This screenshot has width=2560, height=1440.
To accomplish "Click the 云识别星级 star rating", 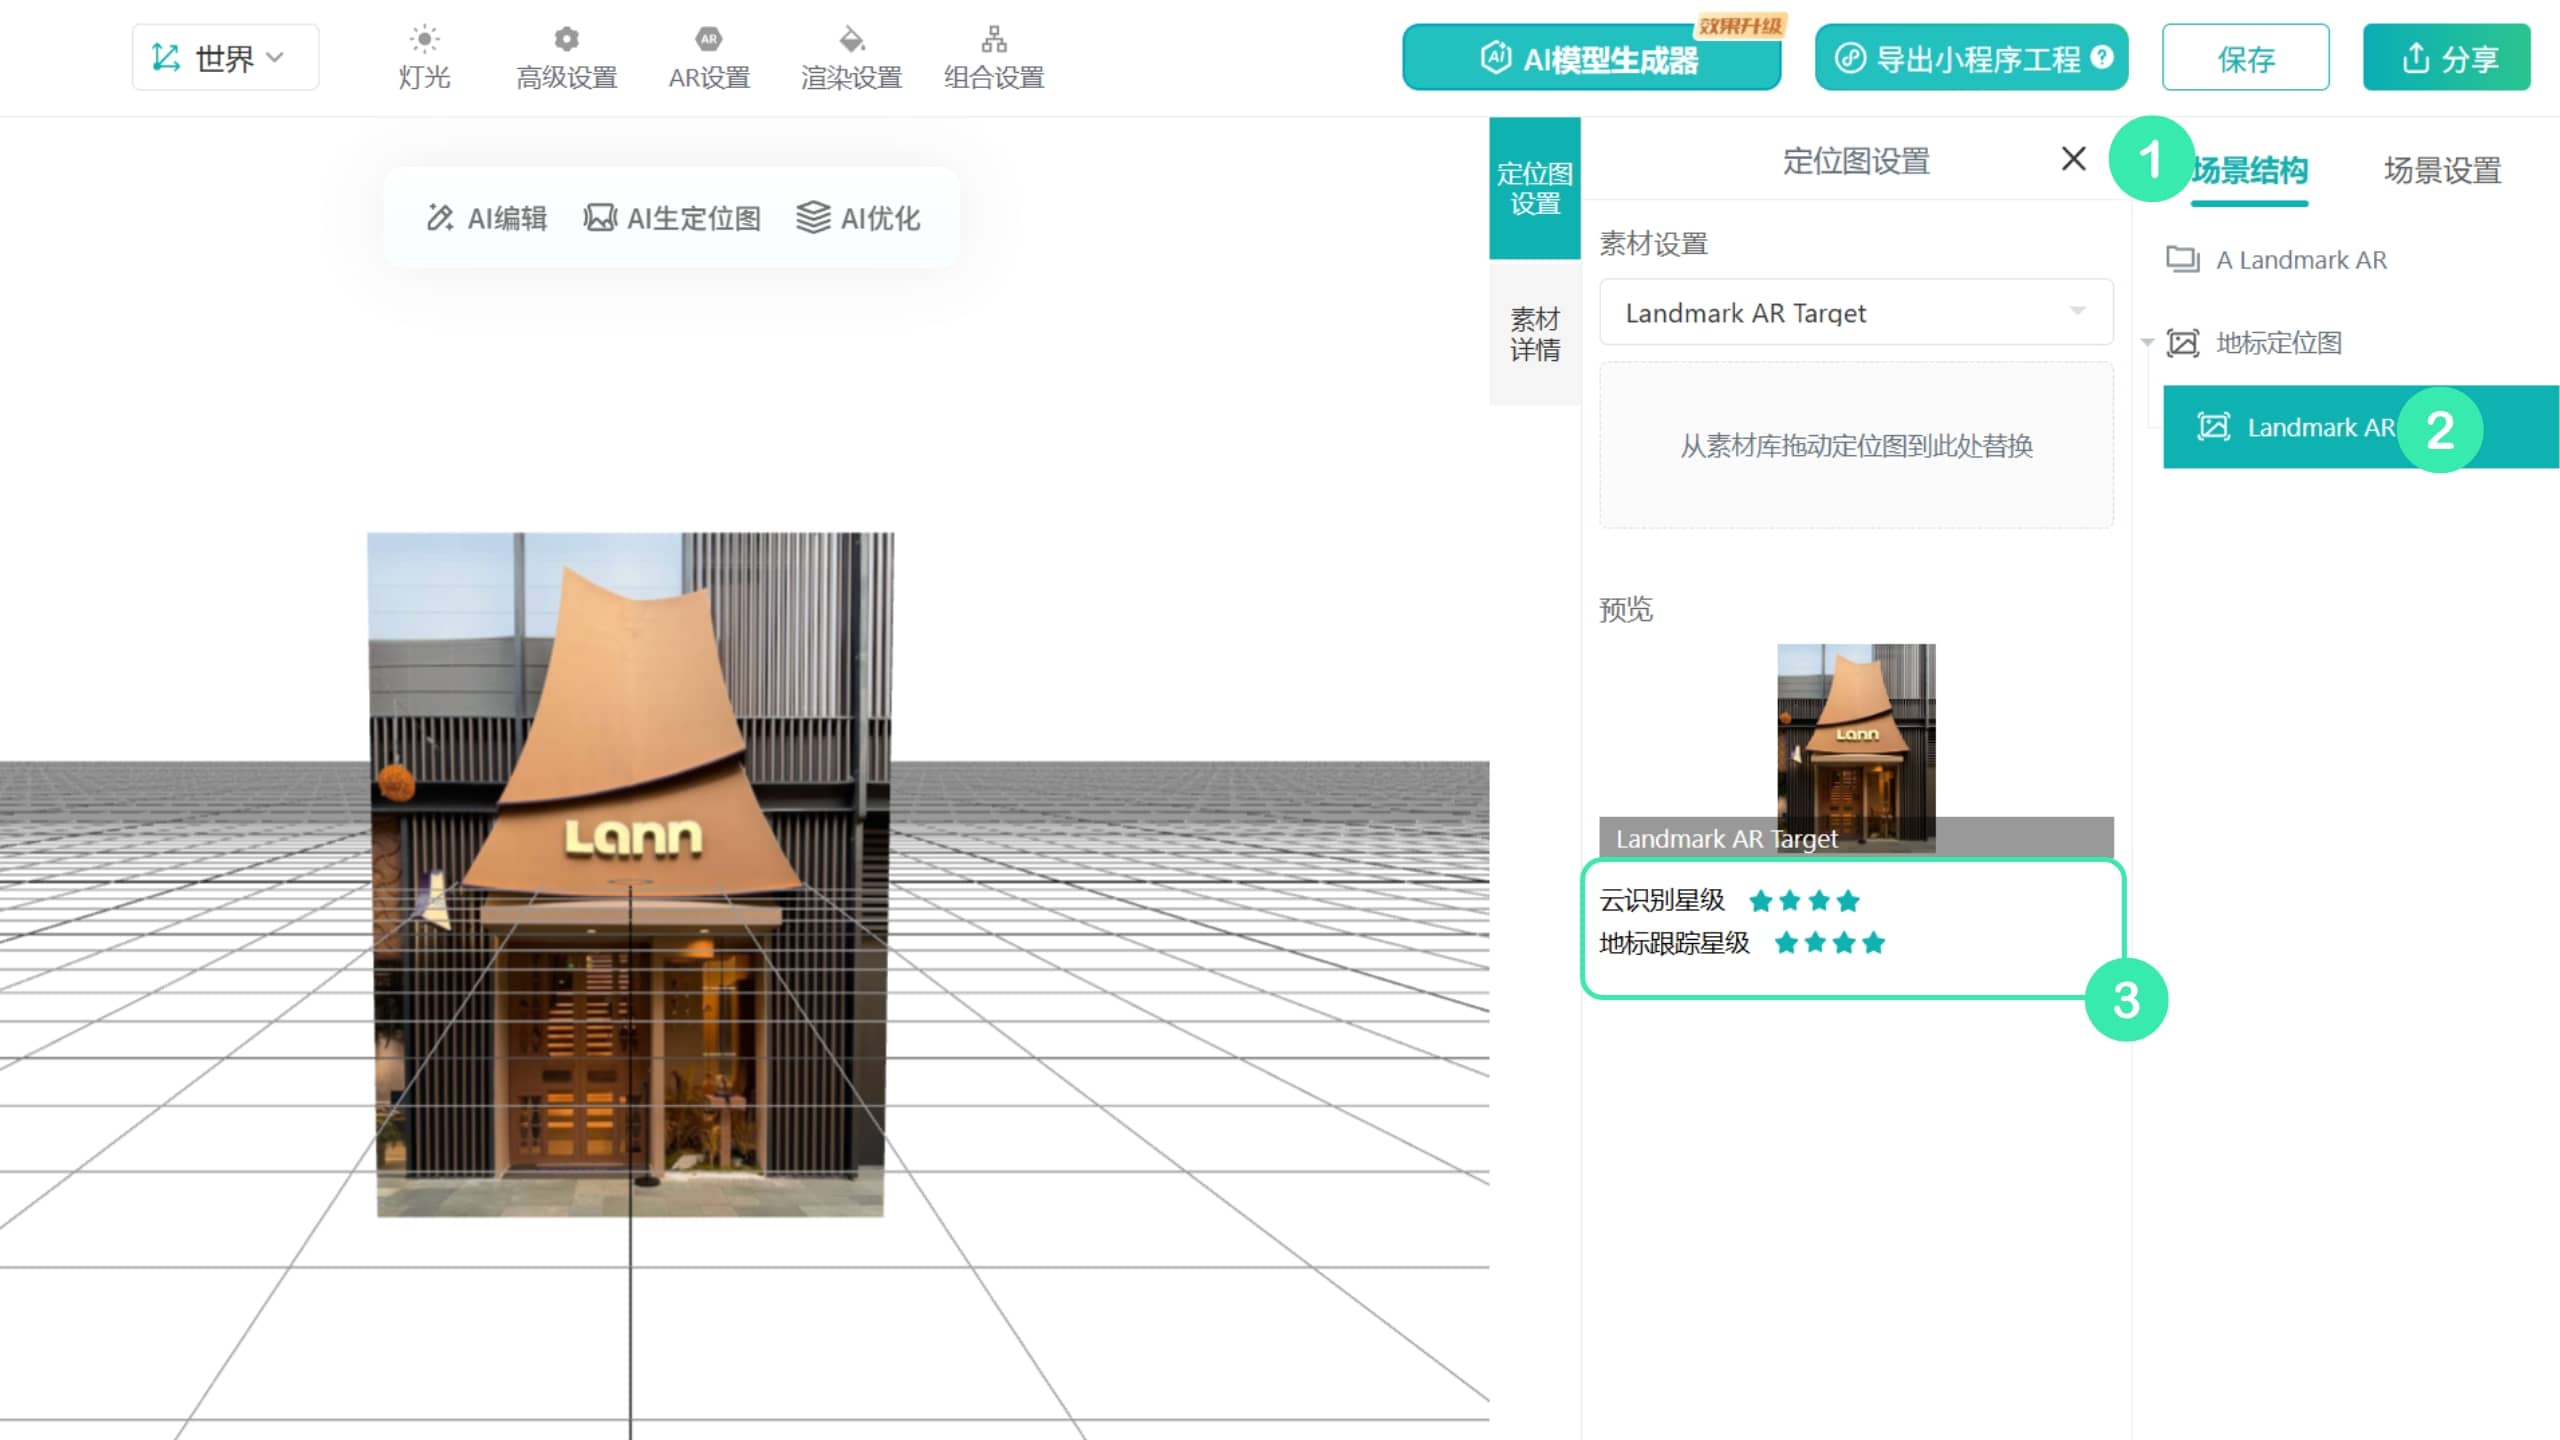I will pyautogui.click(x=1804, y=901).
